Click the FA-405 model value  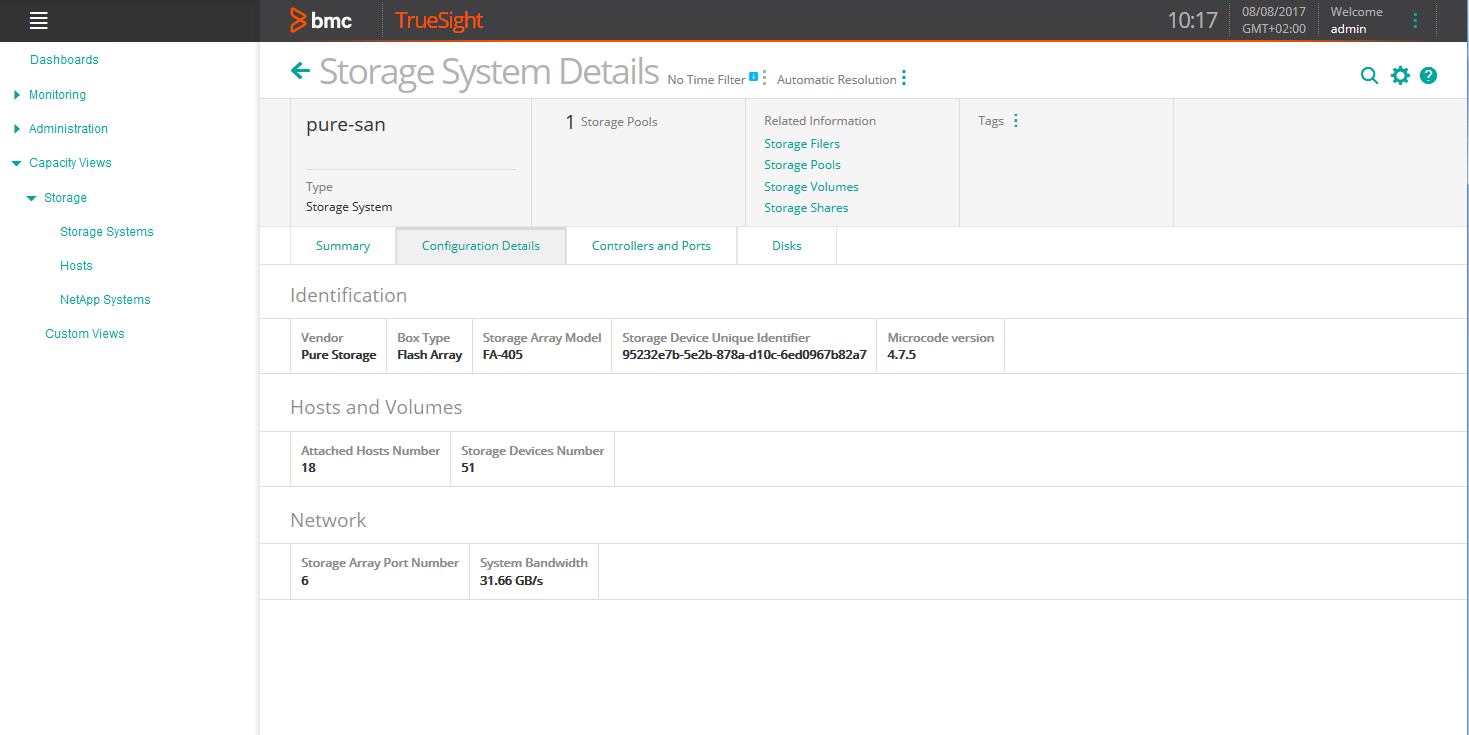503,355
